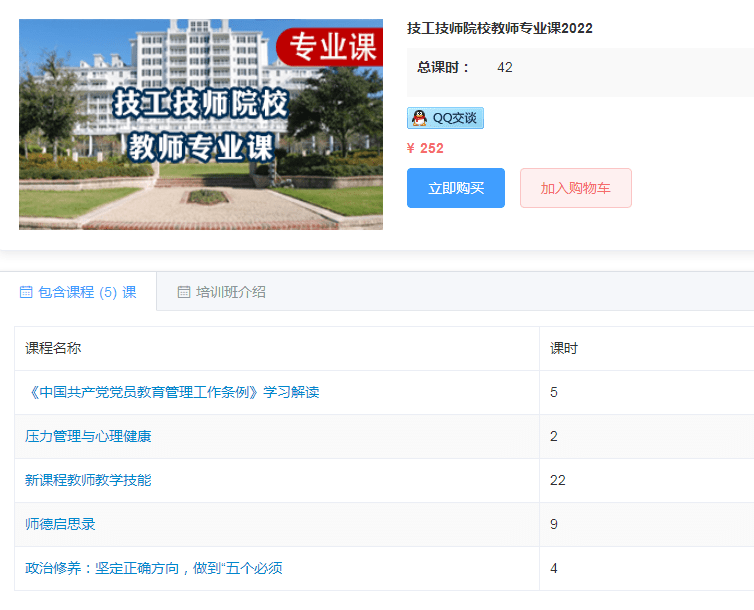Open 《中国共产党党员教育管理工作条例》学习解读 course link
754x610 pixels.
pyautogui.click(x=172, y=392)
